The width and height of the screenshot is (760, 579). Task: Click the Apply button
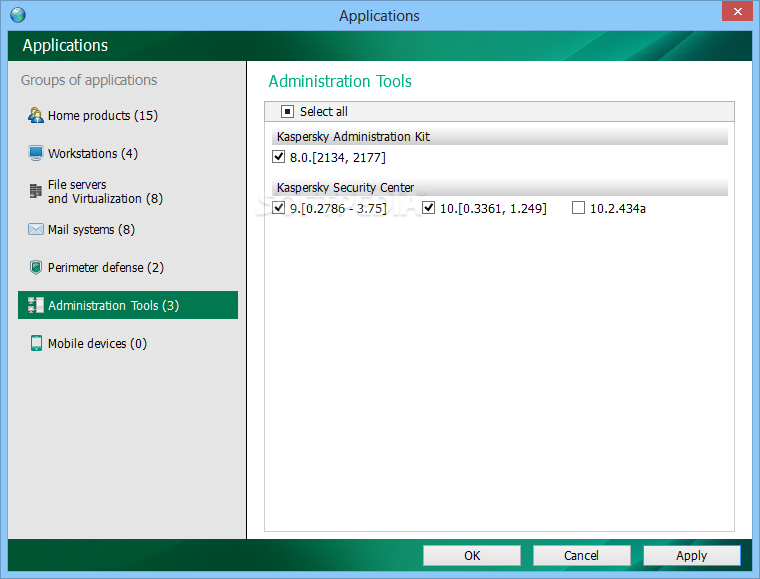692,555
